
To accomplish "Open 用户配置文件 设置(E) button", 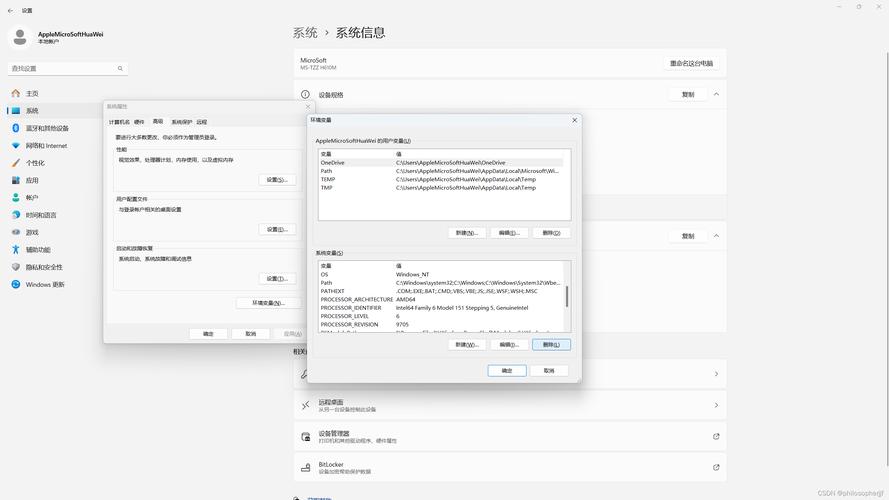I will (x=277, y=230).
